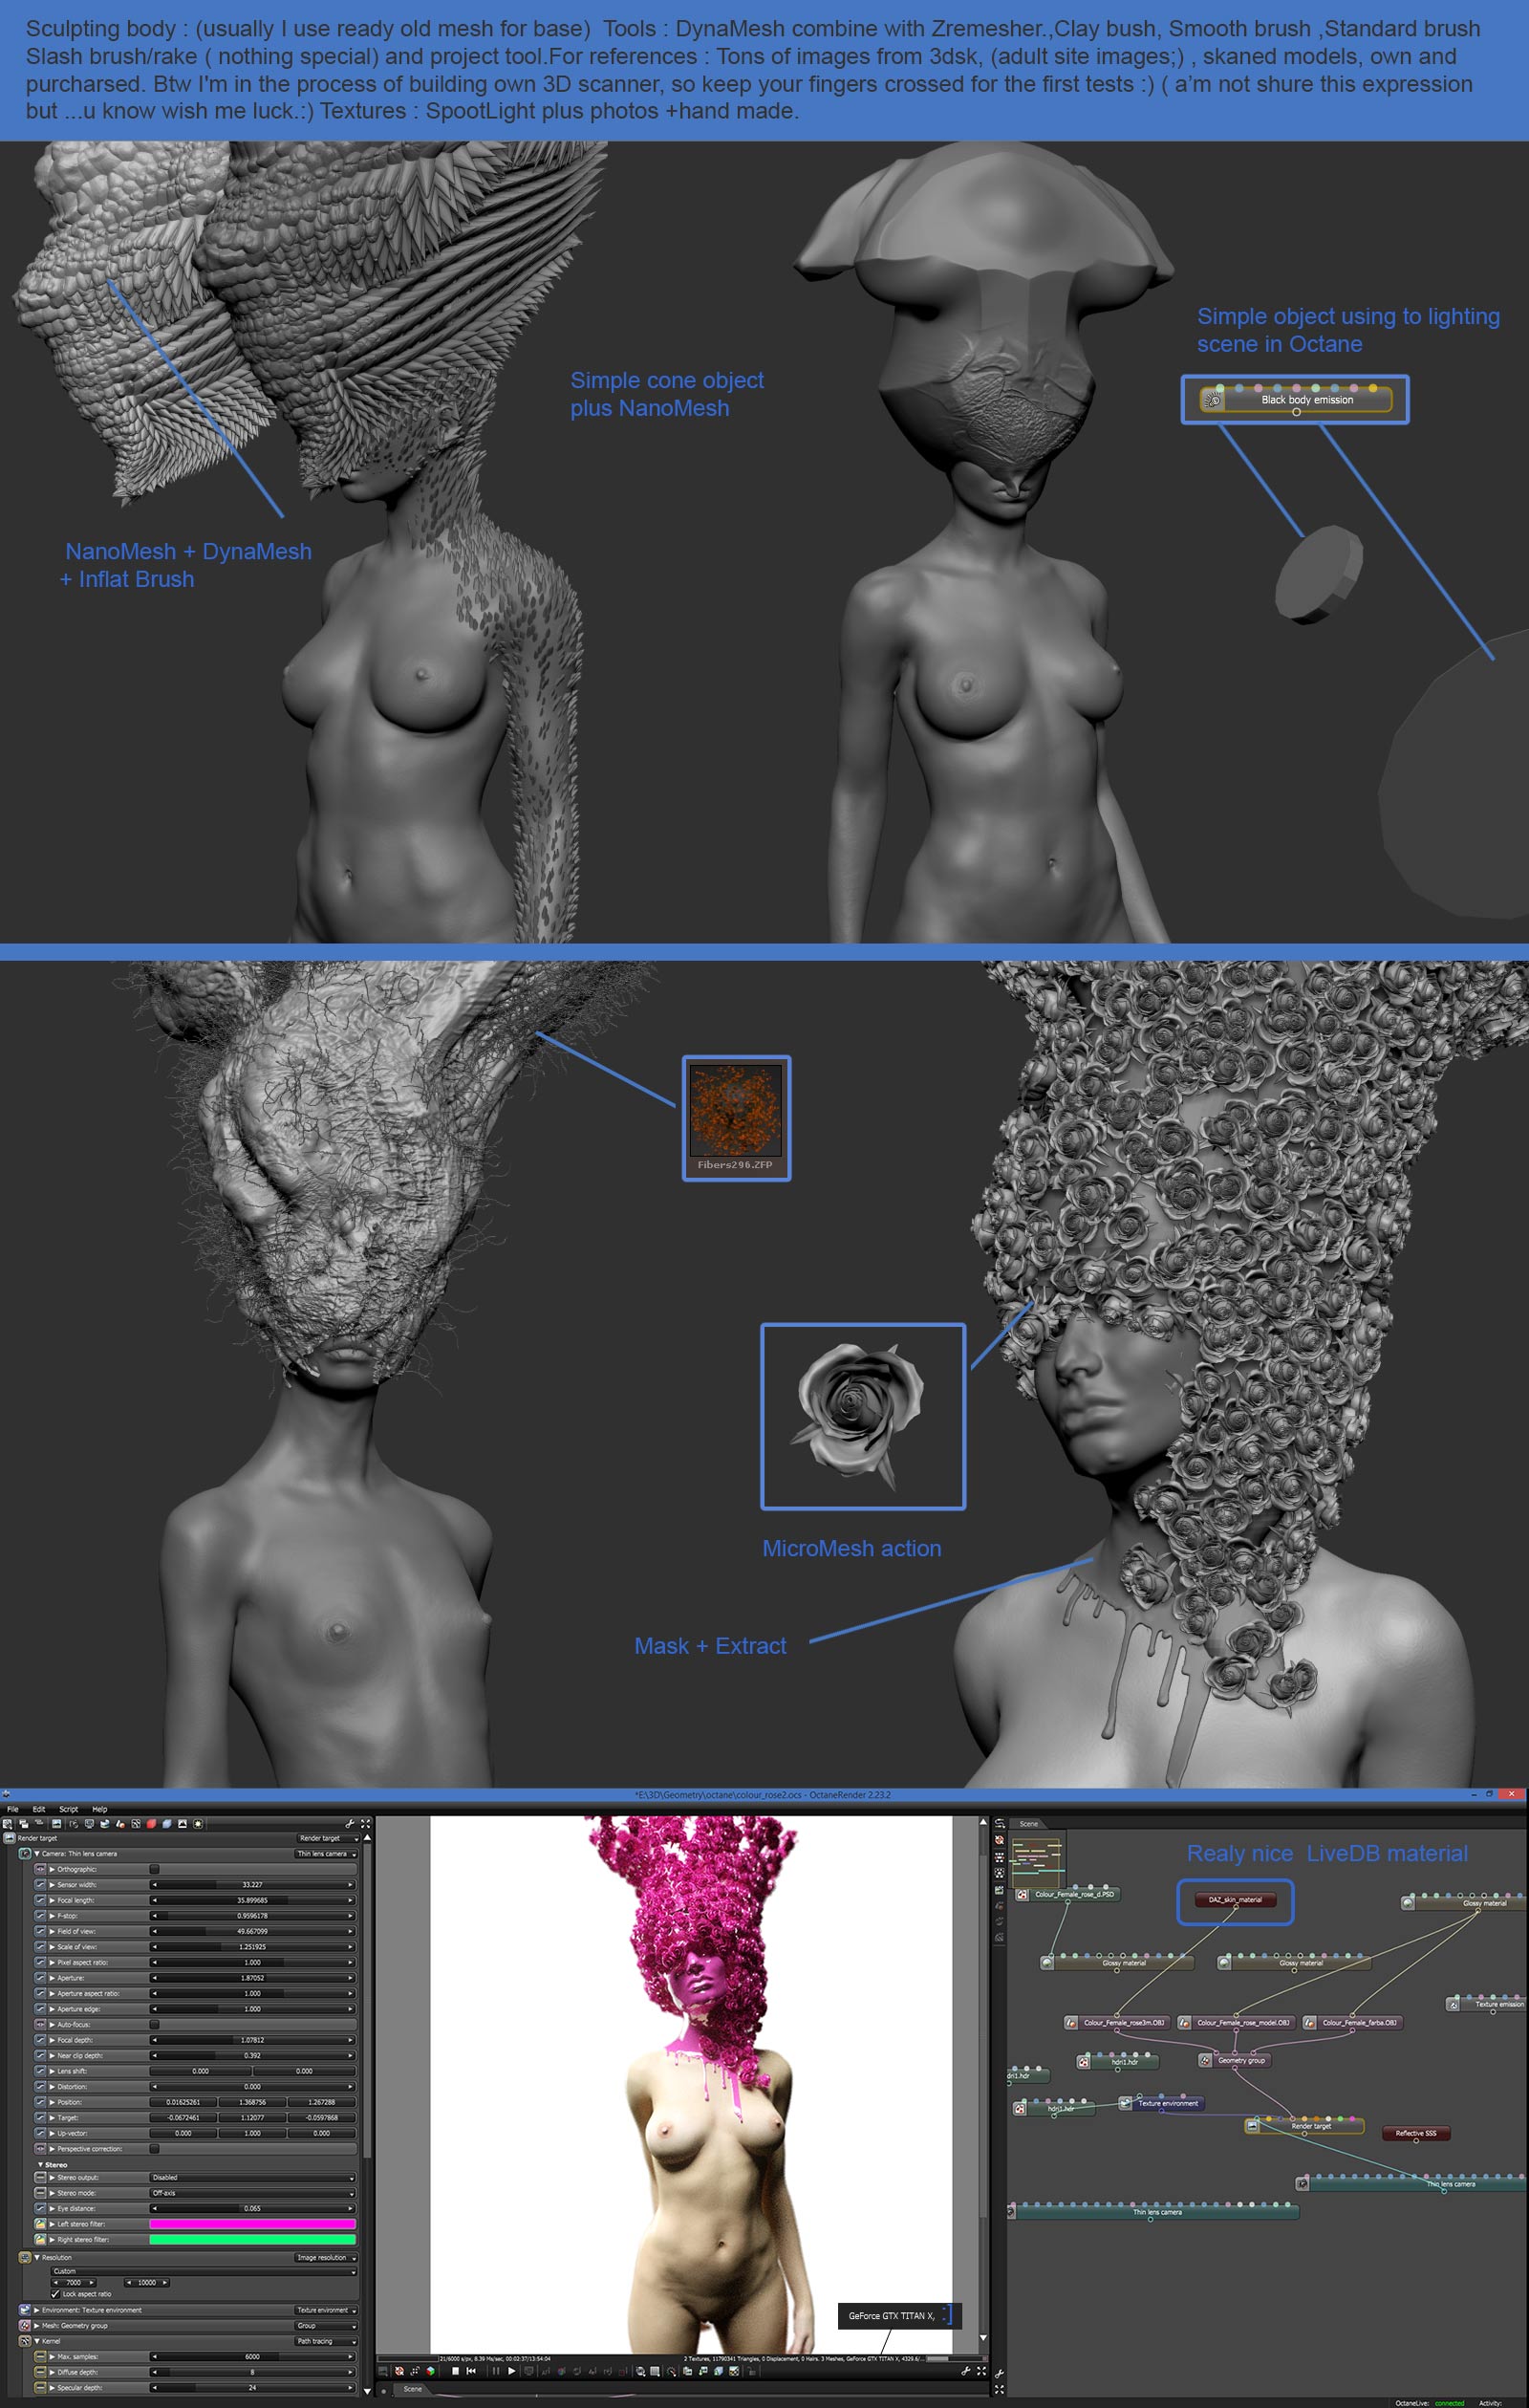Click the lock icon in viewport toolbar
1529x2408 pixels.
pos(751,2371)
